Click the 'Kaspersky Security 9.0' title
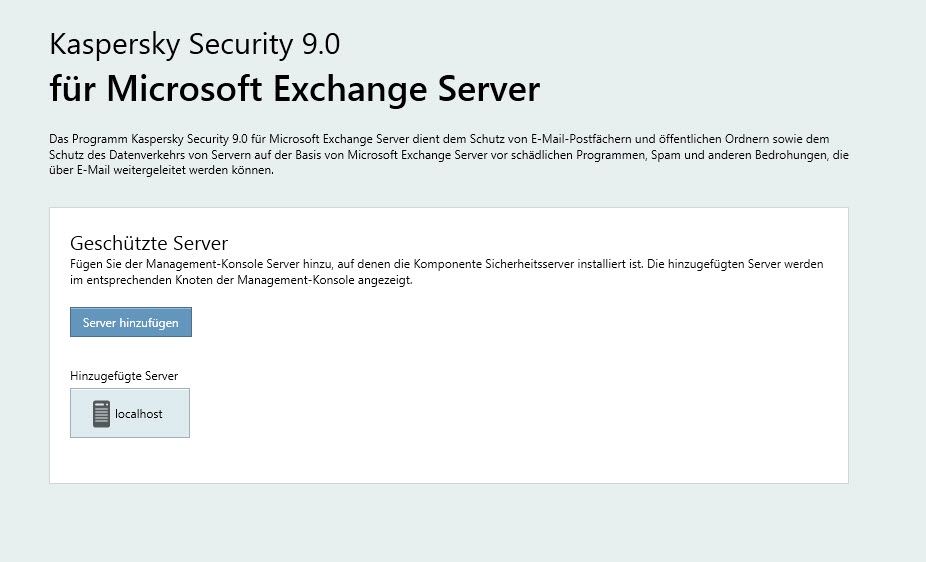 click(x=195, y=44)
